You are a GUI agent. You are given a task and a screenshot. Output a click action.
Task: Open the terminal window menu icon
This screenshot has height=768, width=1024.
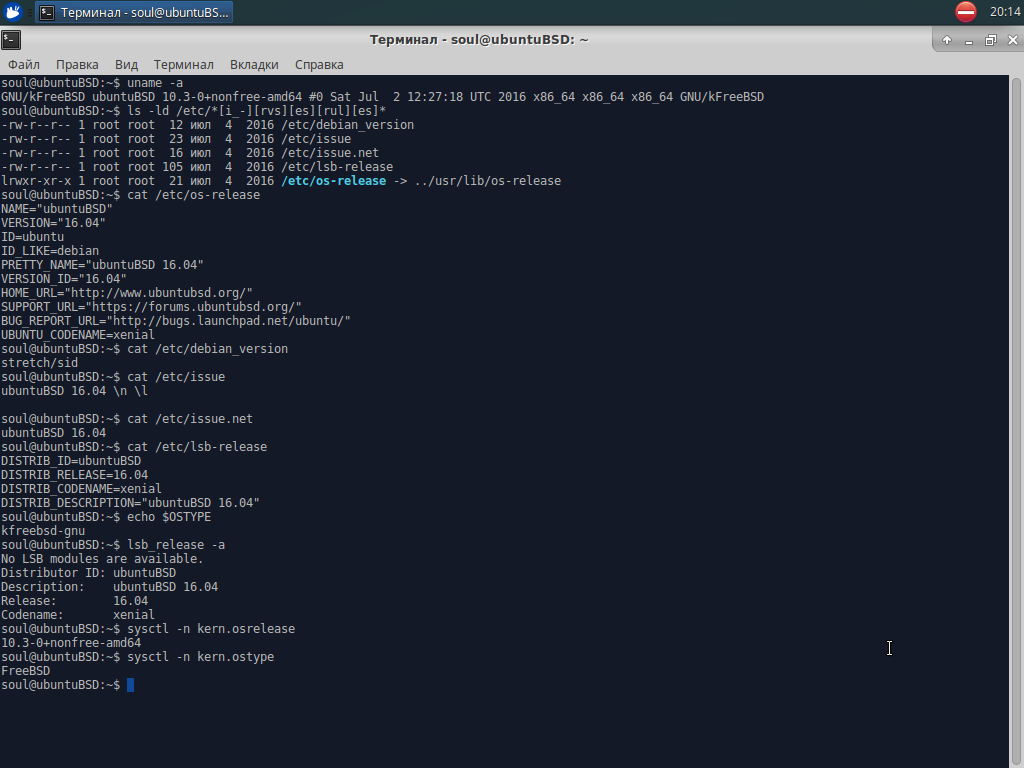[x=11, y=40]
